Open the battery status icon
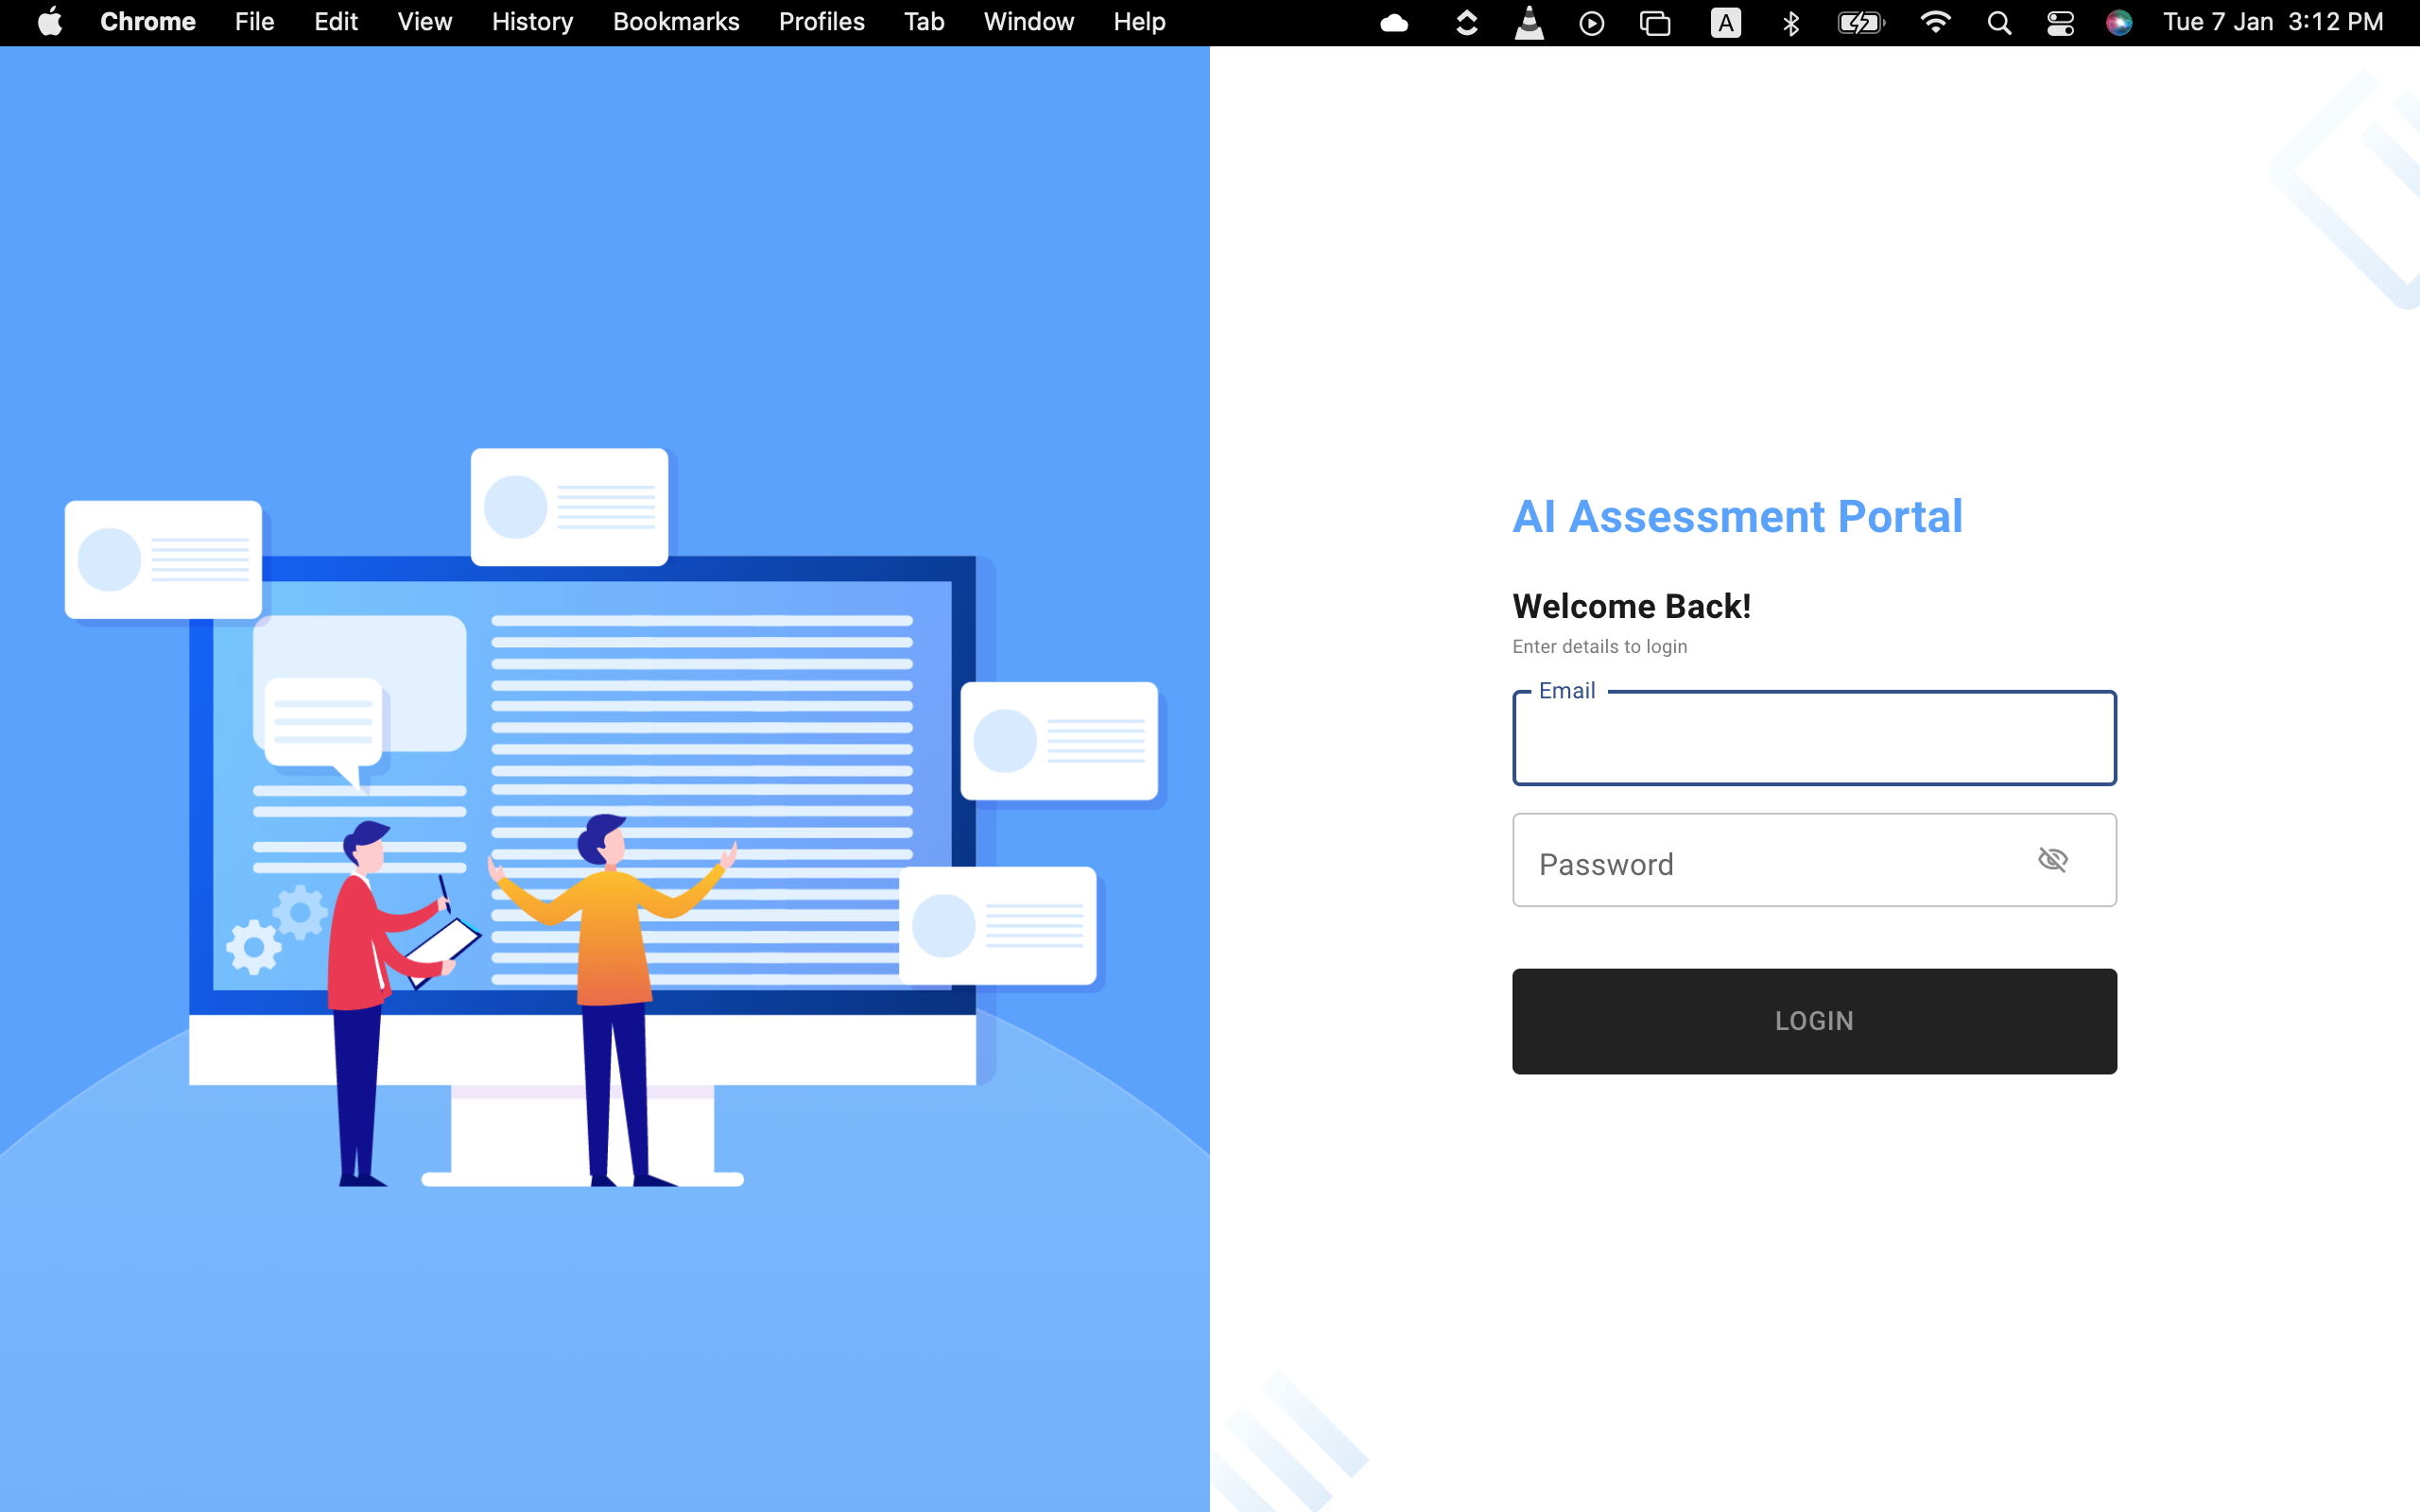This screenshot has width=2420, height=1512. click(1860, 22)
